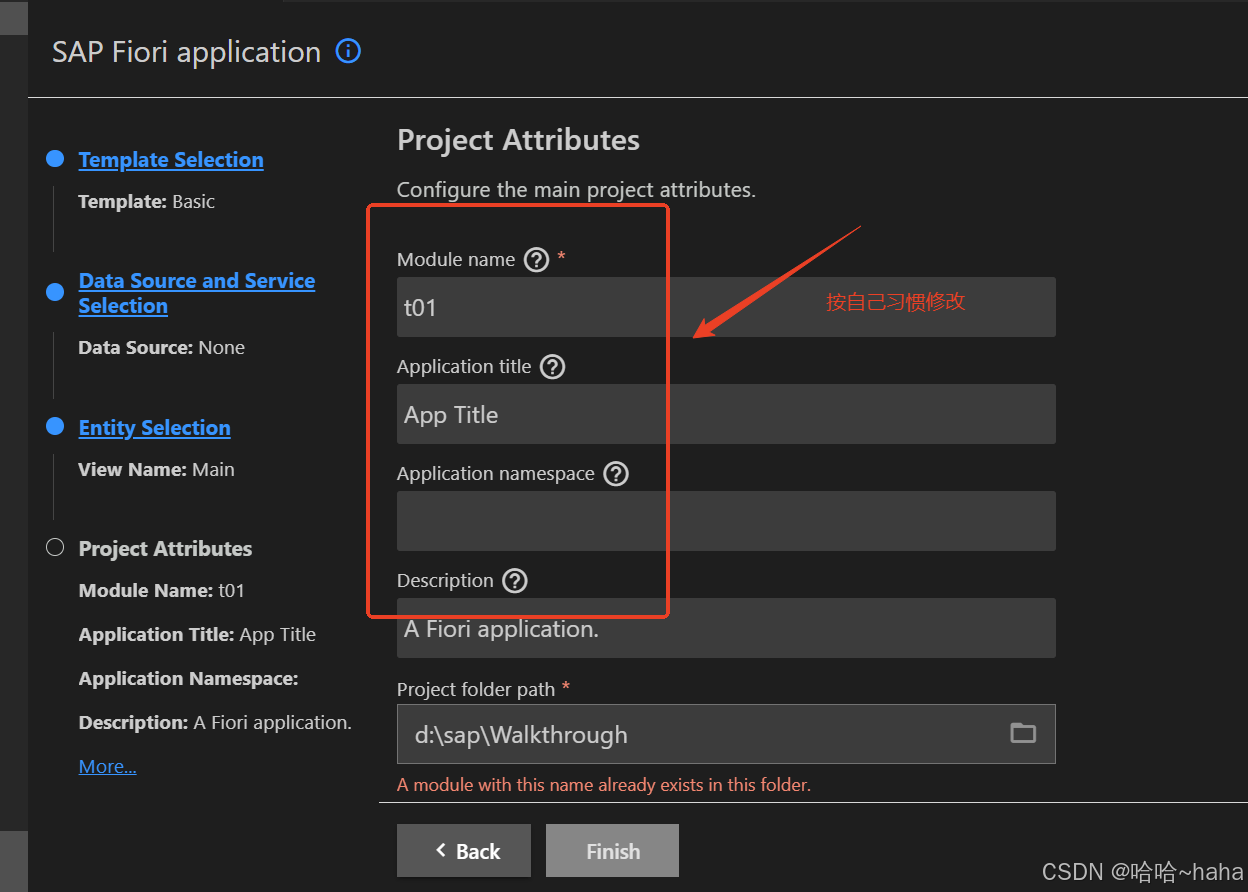
Task: Click the Module Name: t01 summary text
Action: [x=162, y=591]
